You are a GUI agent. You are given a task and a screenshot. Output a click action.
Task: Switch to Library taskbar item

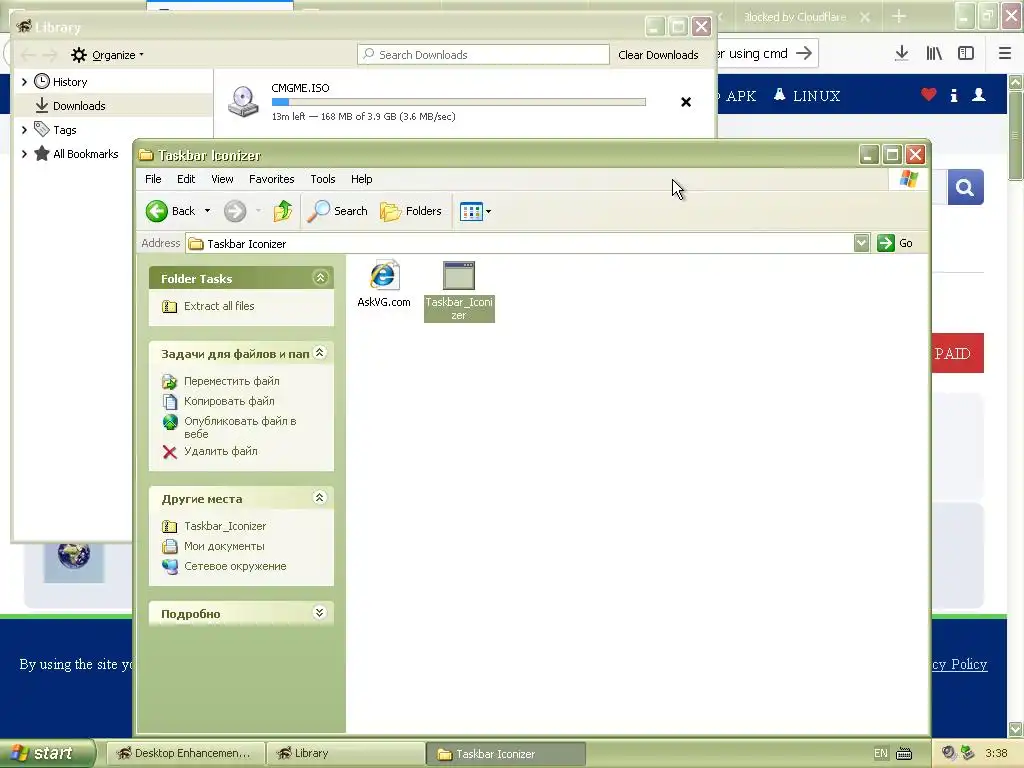point(345,753)
